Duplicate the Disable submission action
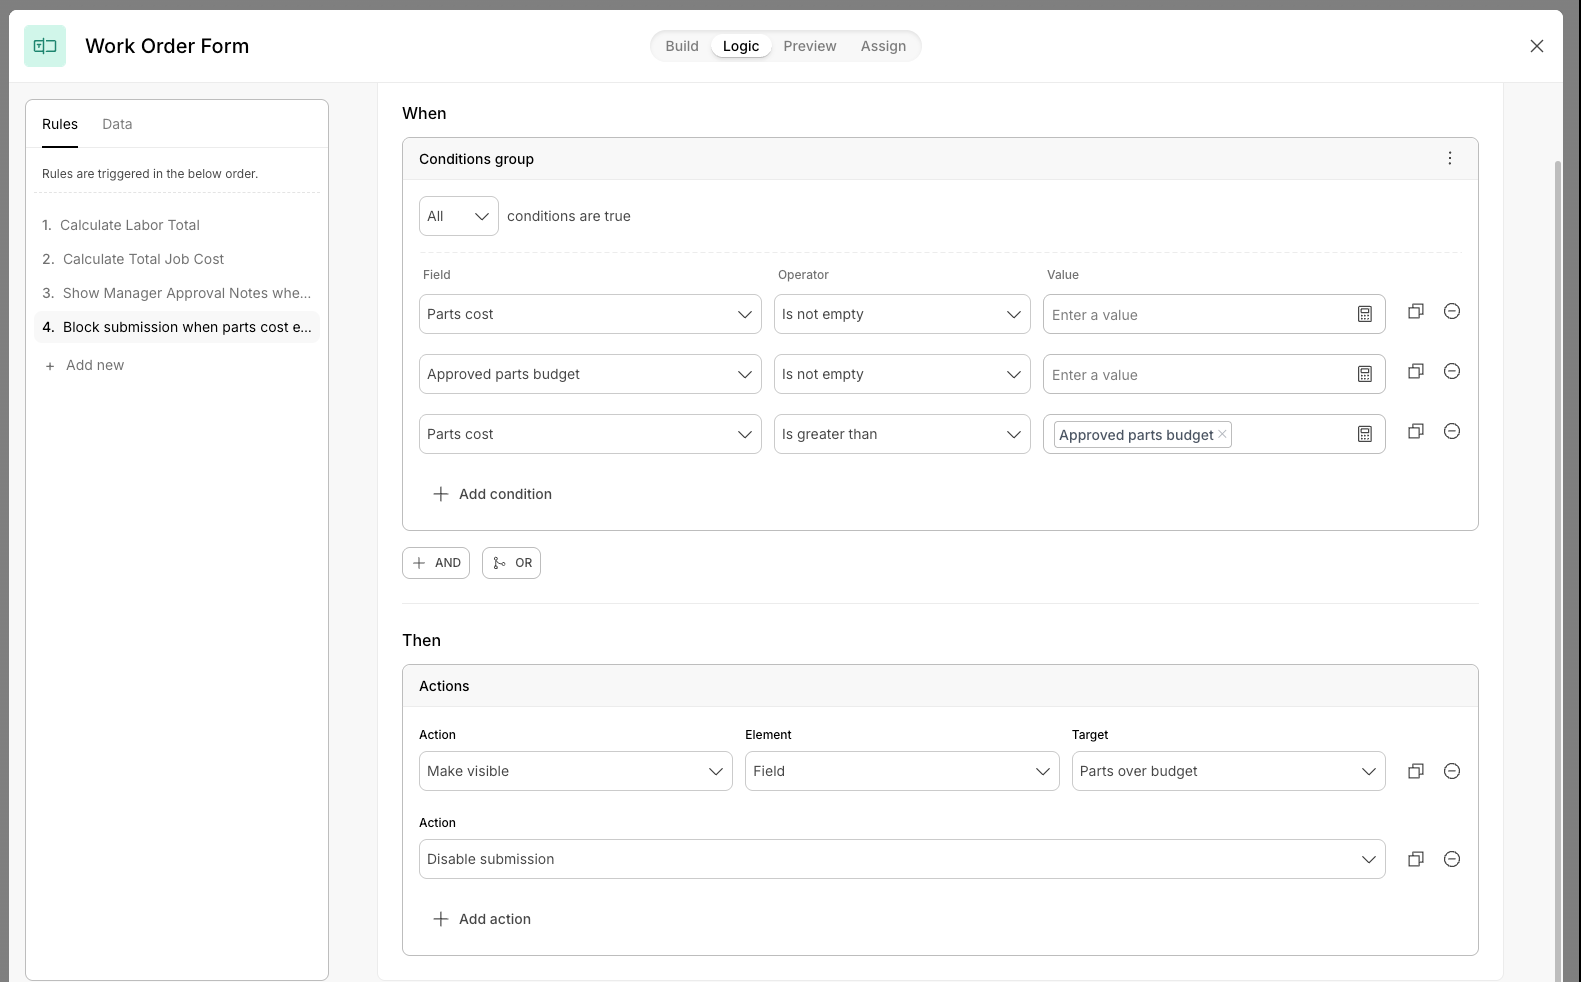 tap(1416, 859)
